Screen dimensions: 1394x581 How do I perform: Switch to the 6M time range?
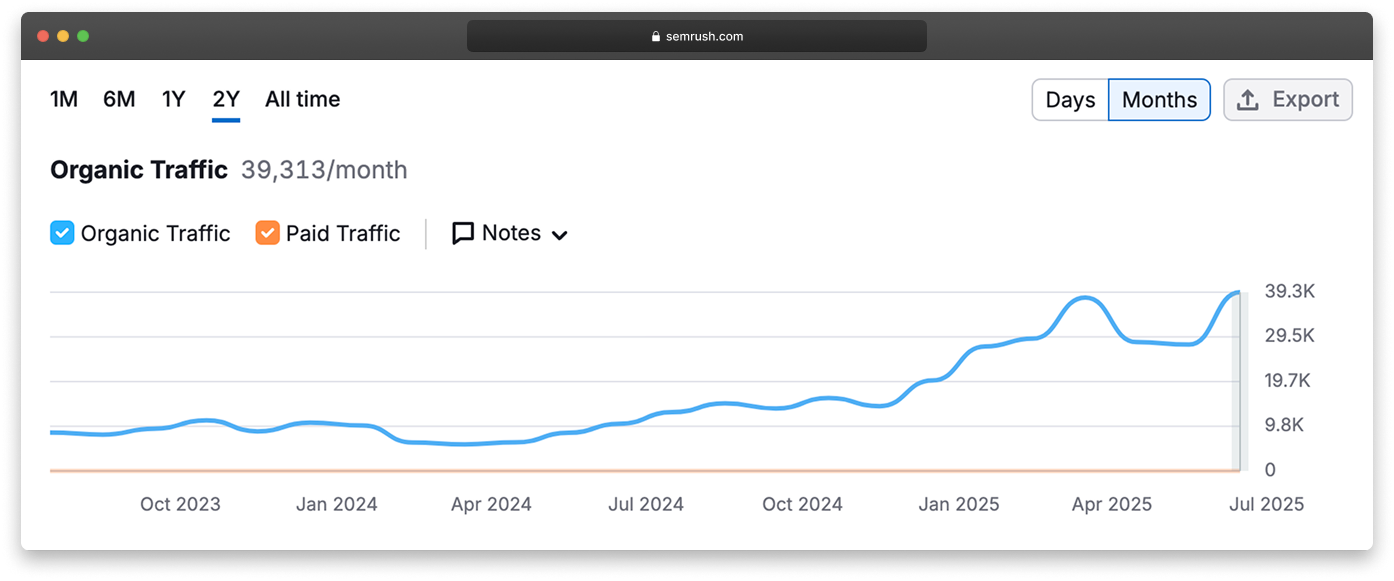[x=119, y=99]
